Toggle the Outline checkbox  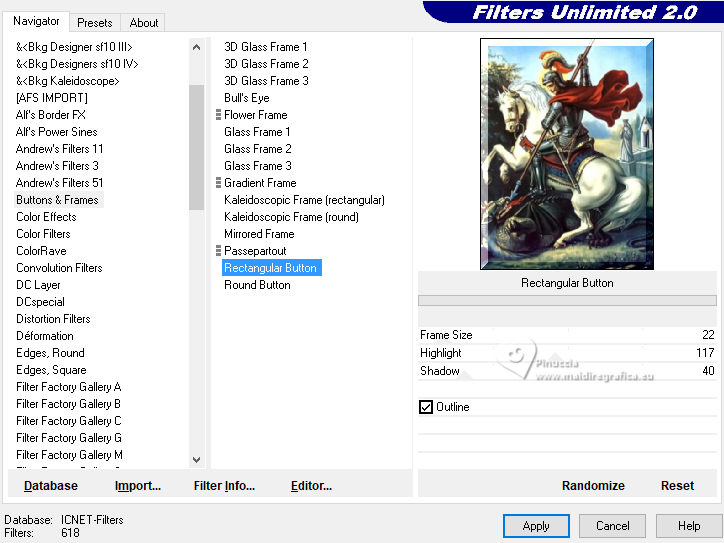point(426,407)
